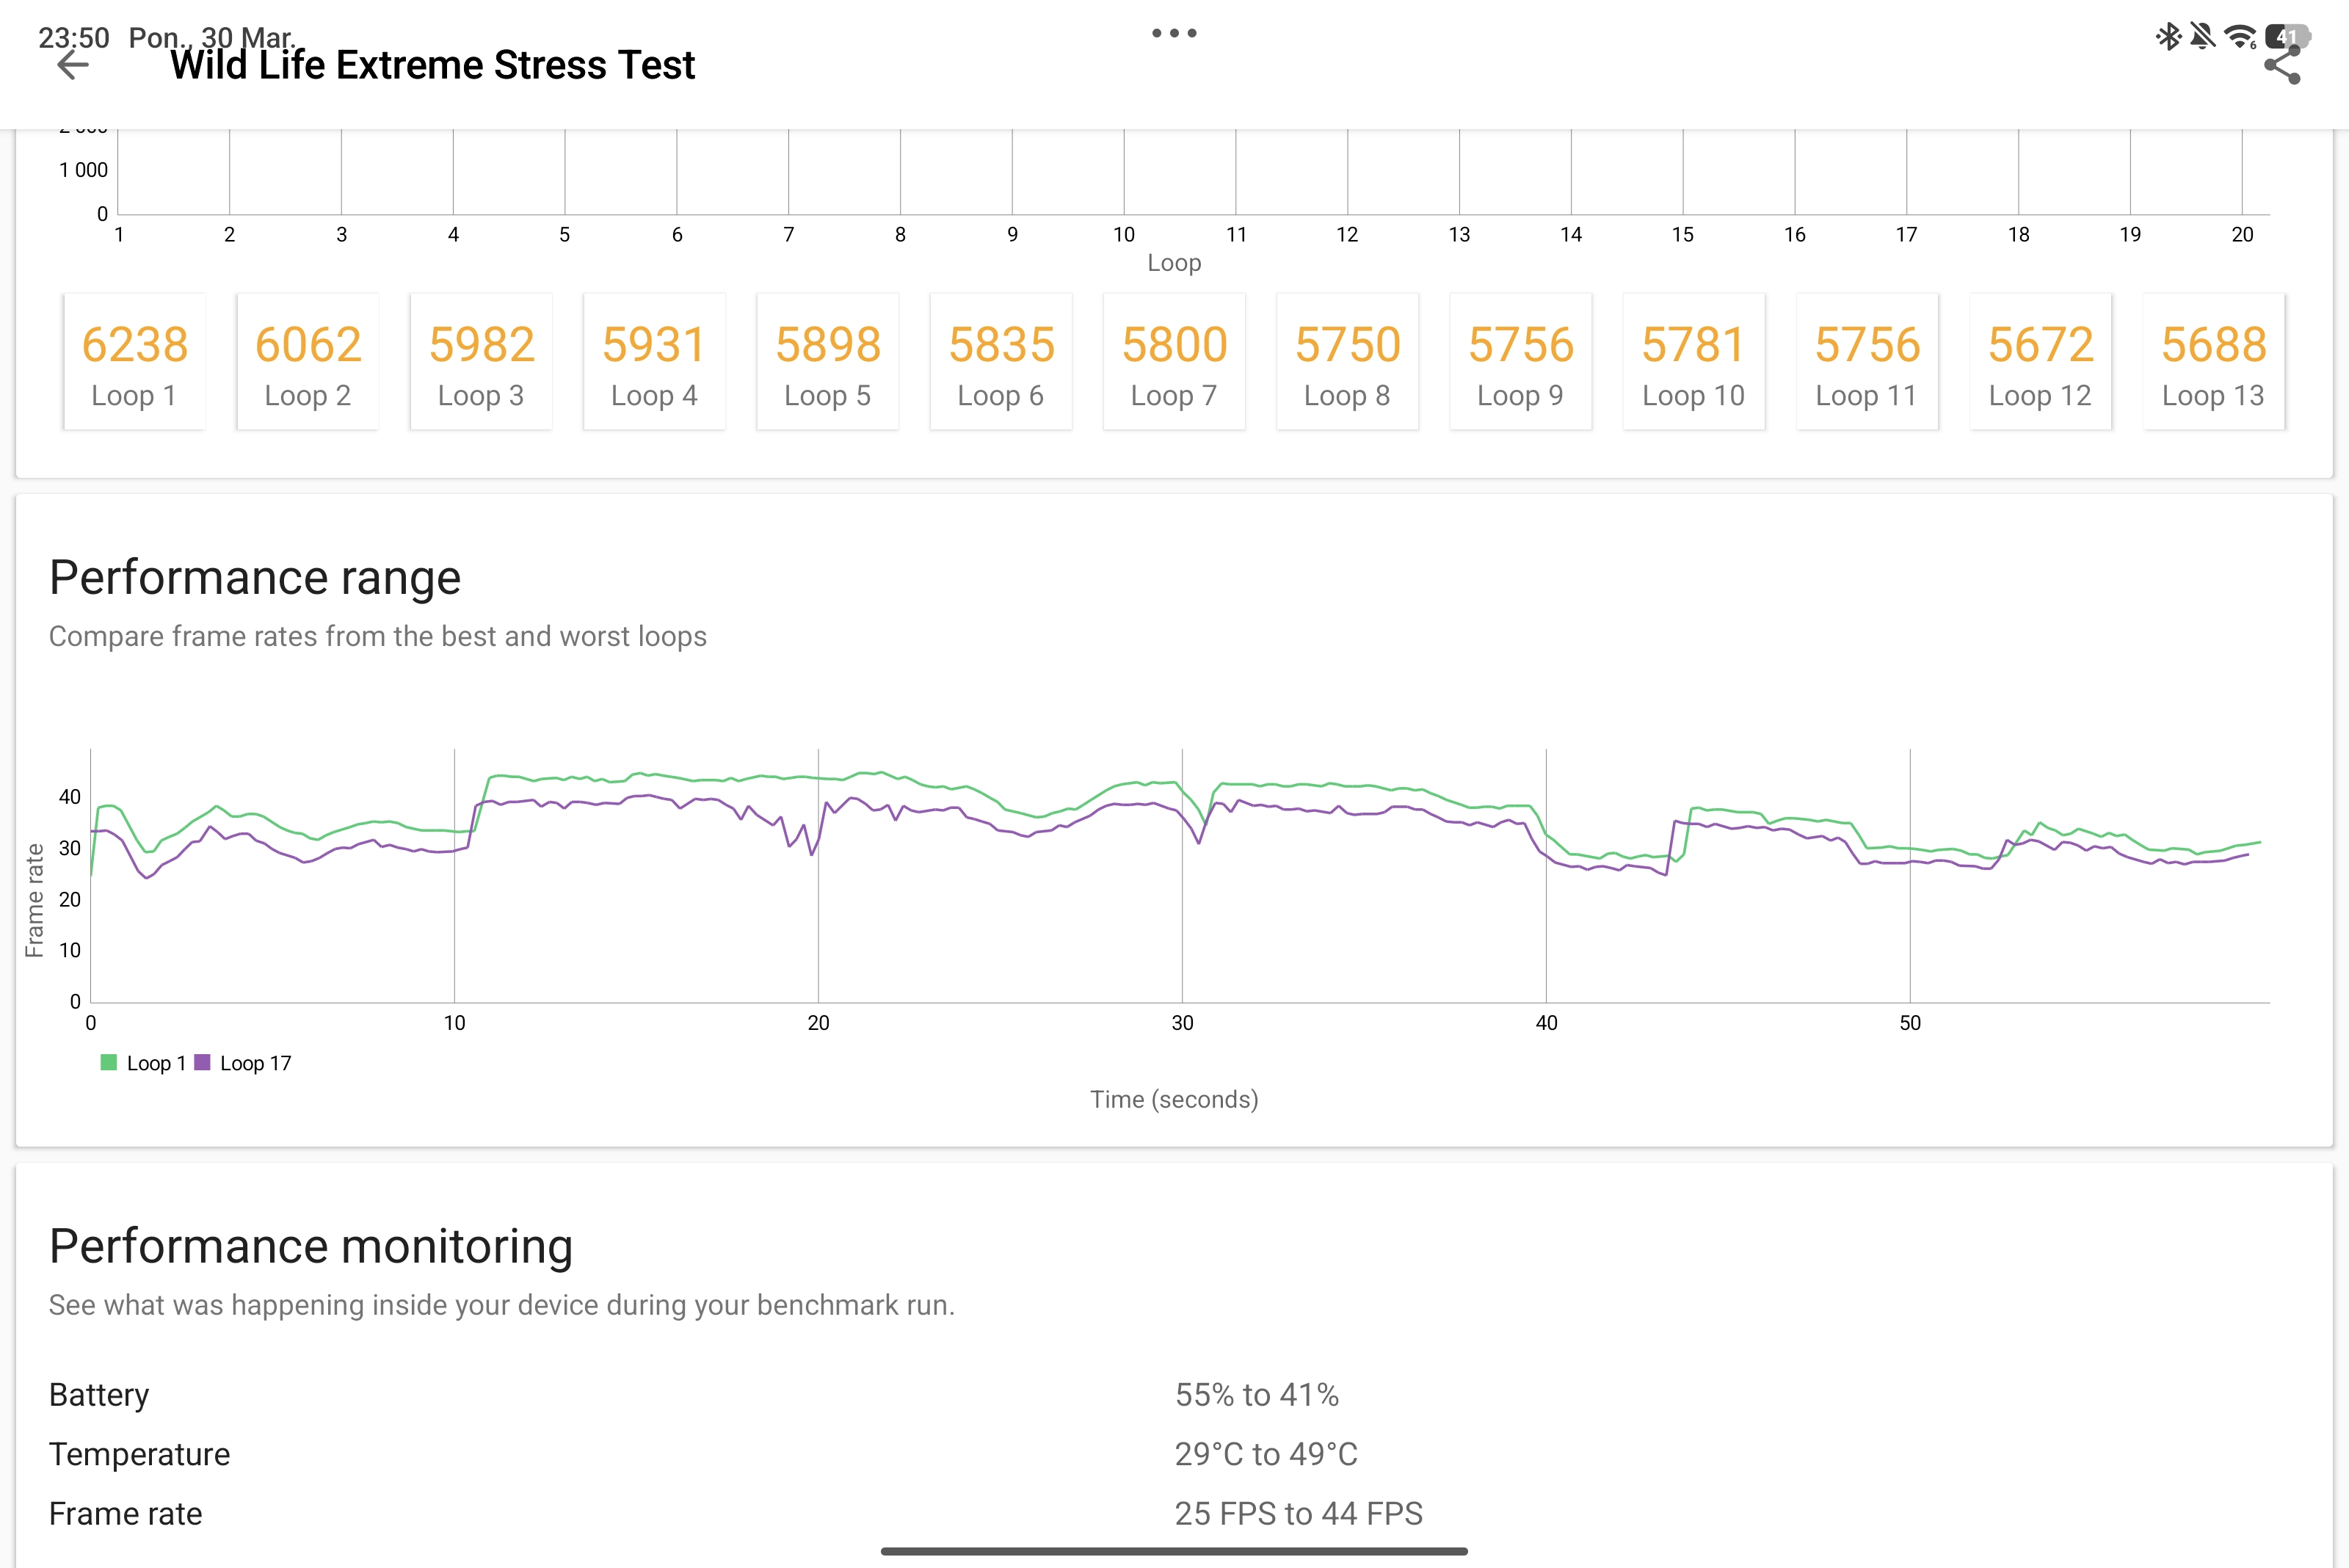Tap the Temperature monitoring row
Viewport: 2349px width, 1568px height.
703,1453
